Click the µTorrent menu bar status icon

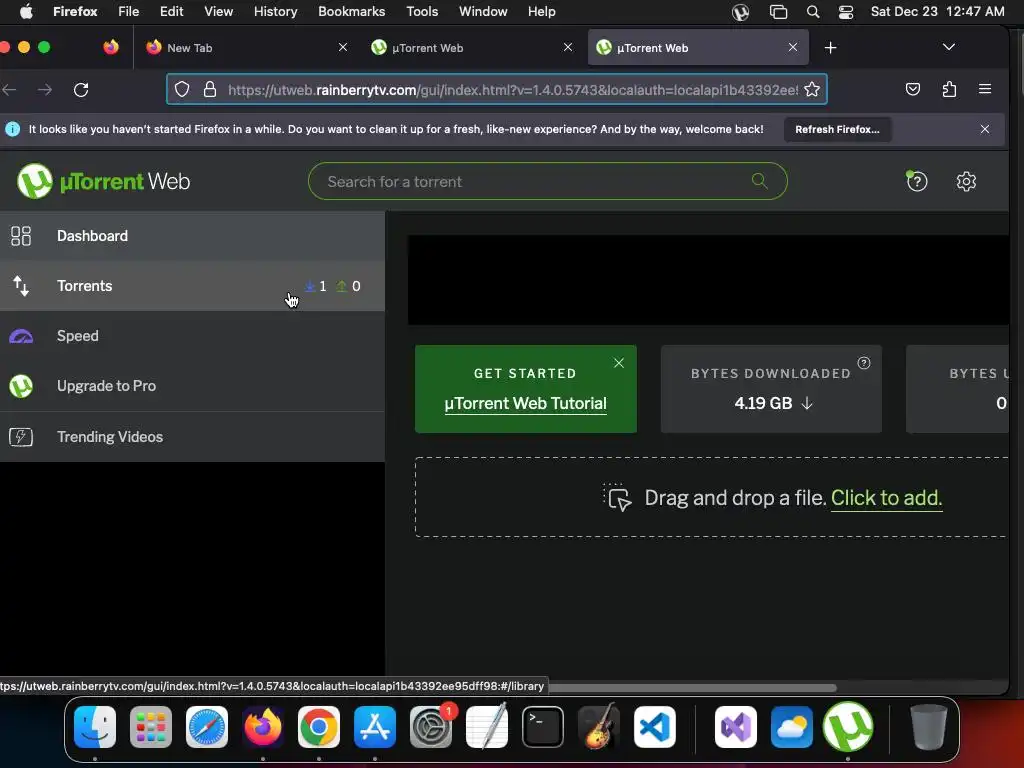740,12
